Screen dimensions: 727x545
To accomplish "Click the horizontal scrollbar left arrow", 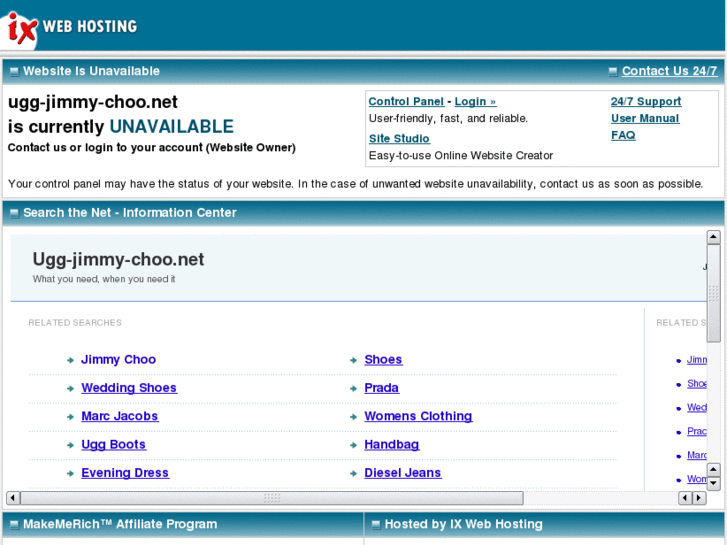I will tap(13, 498).
